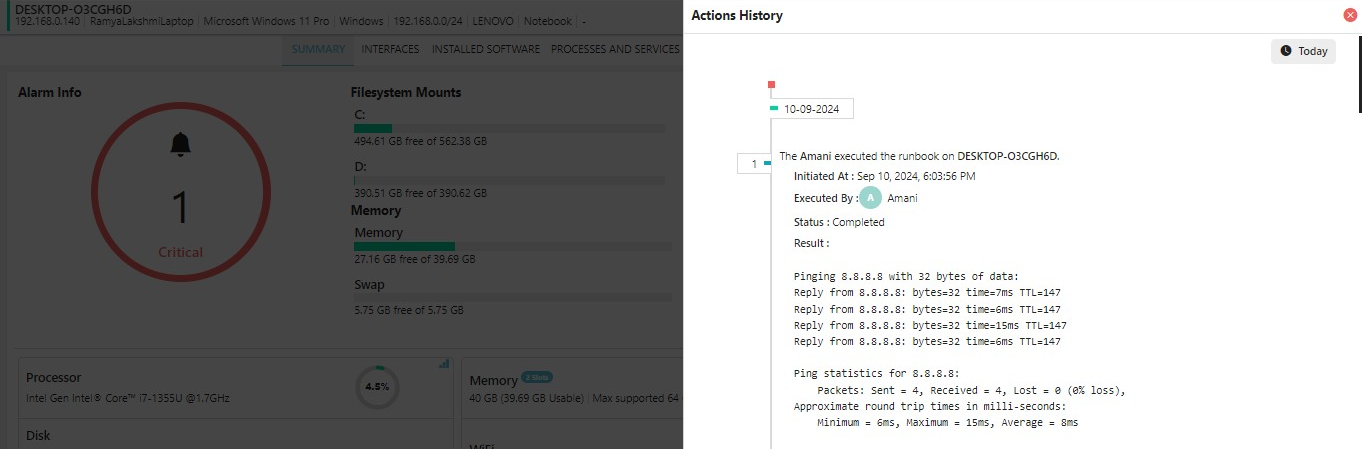Select the Processes and Services tab

pyautogui.click(x=615, y=49)
